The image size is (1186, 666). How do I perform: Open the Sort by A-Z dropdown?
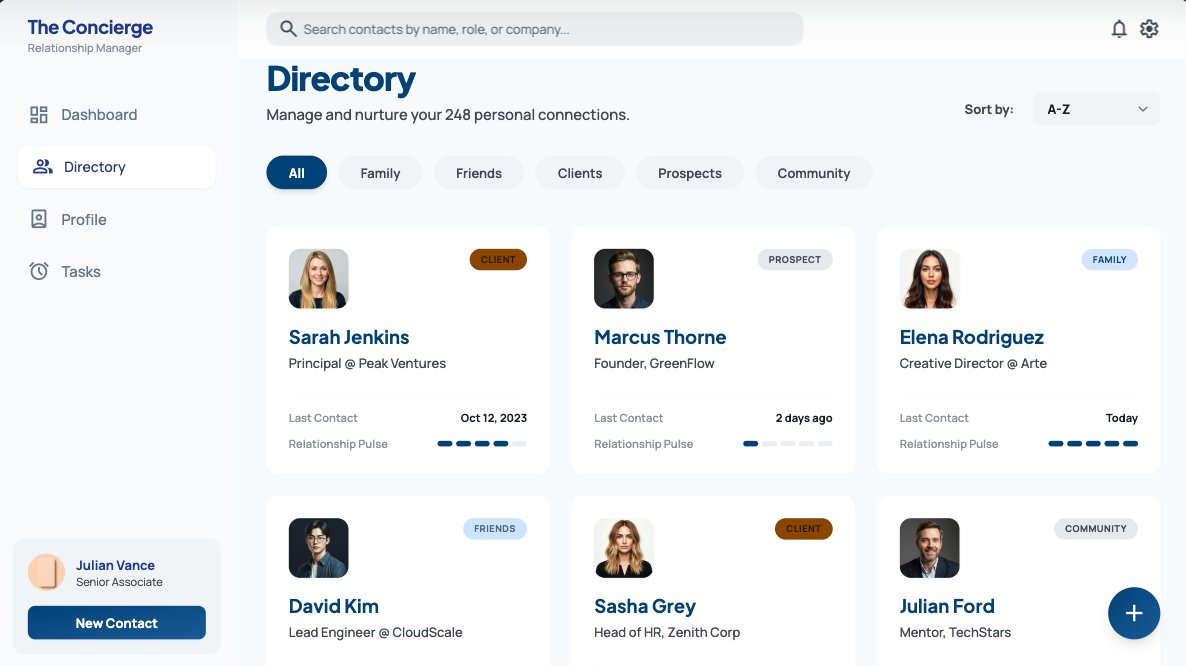click(1096, 110)
